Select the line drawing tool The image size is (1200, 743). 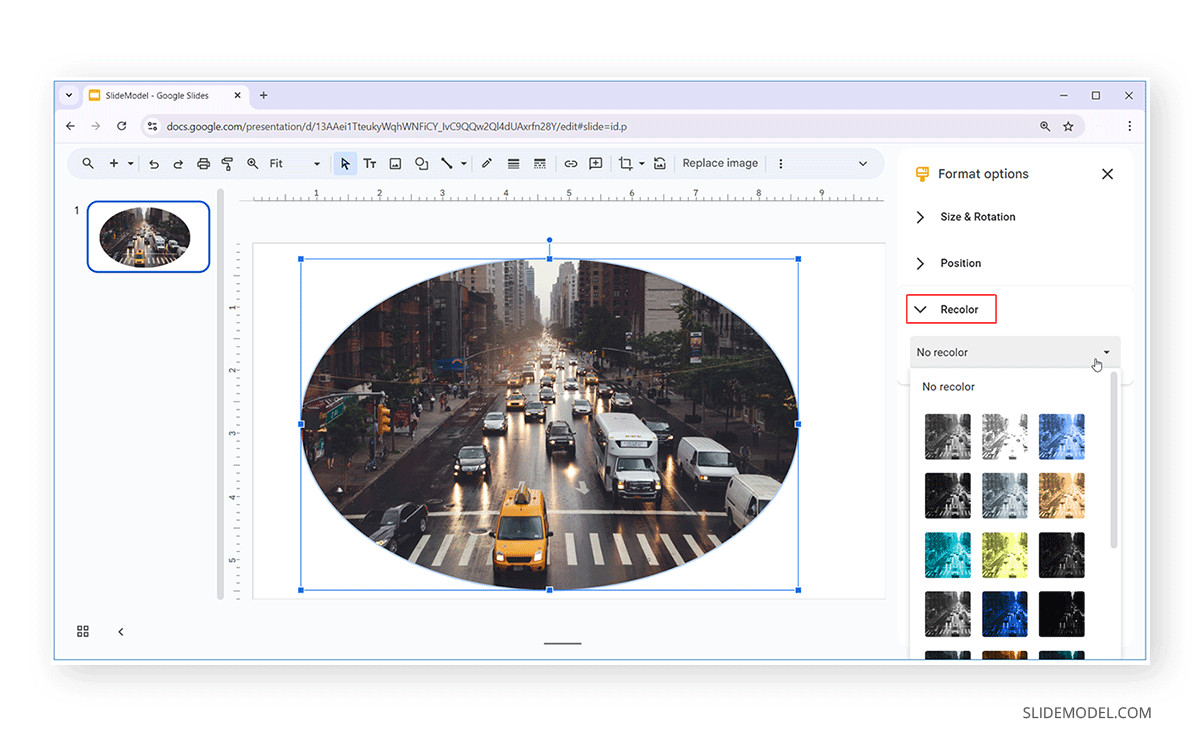[x=447, y=164]
